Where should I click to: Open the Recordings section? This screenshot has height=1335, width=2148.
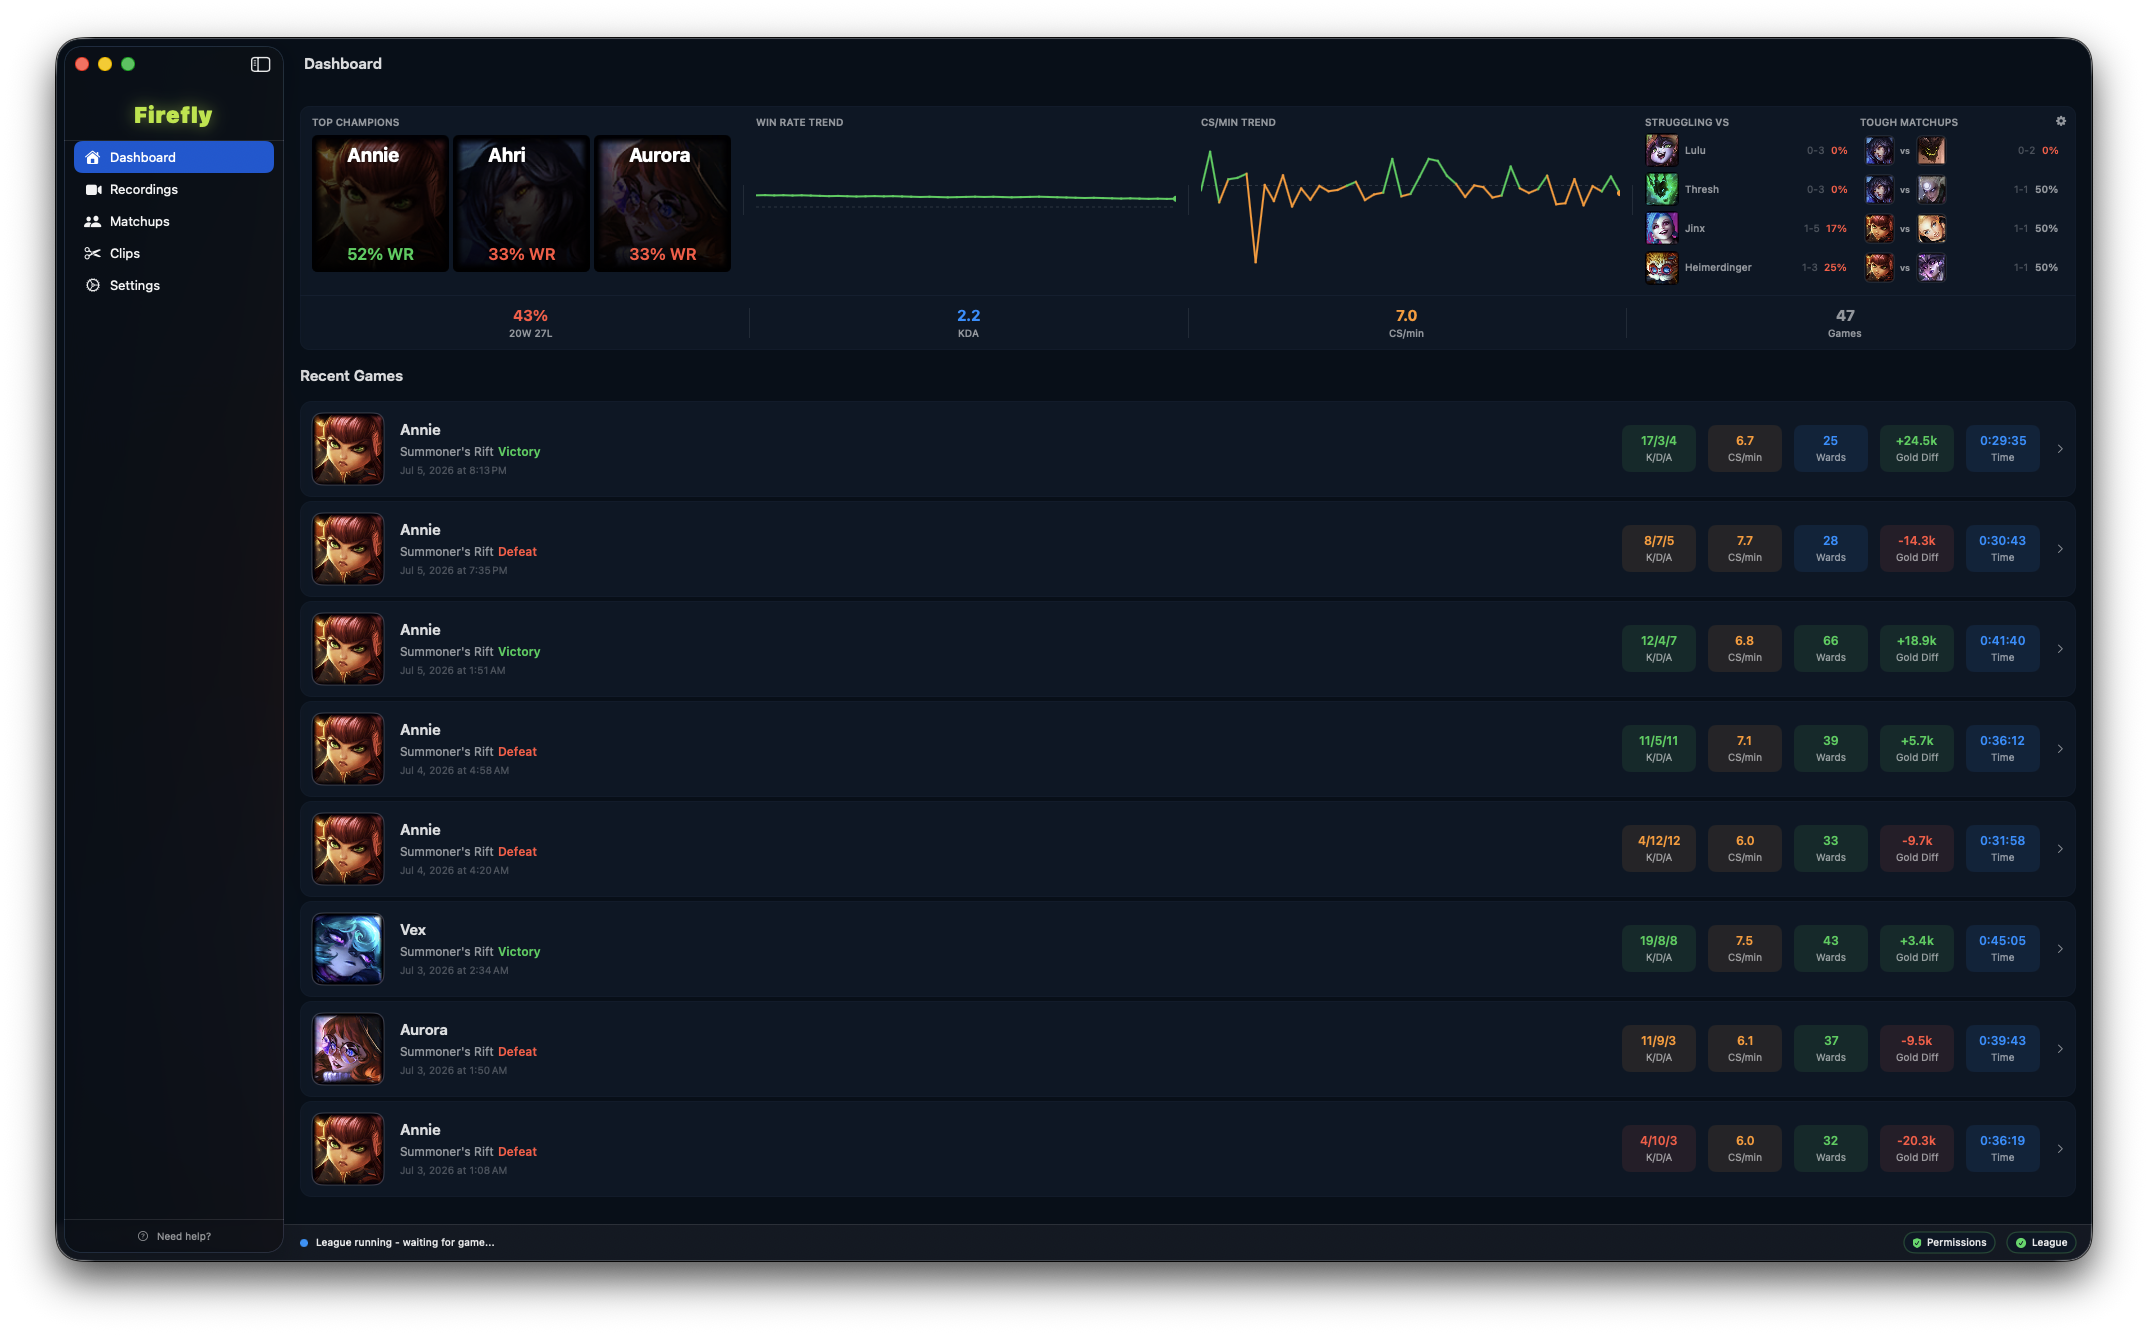pyautogui.click(x=174, y=189)
